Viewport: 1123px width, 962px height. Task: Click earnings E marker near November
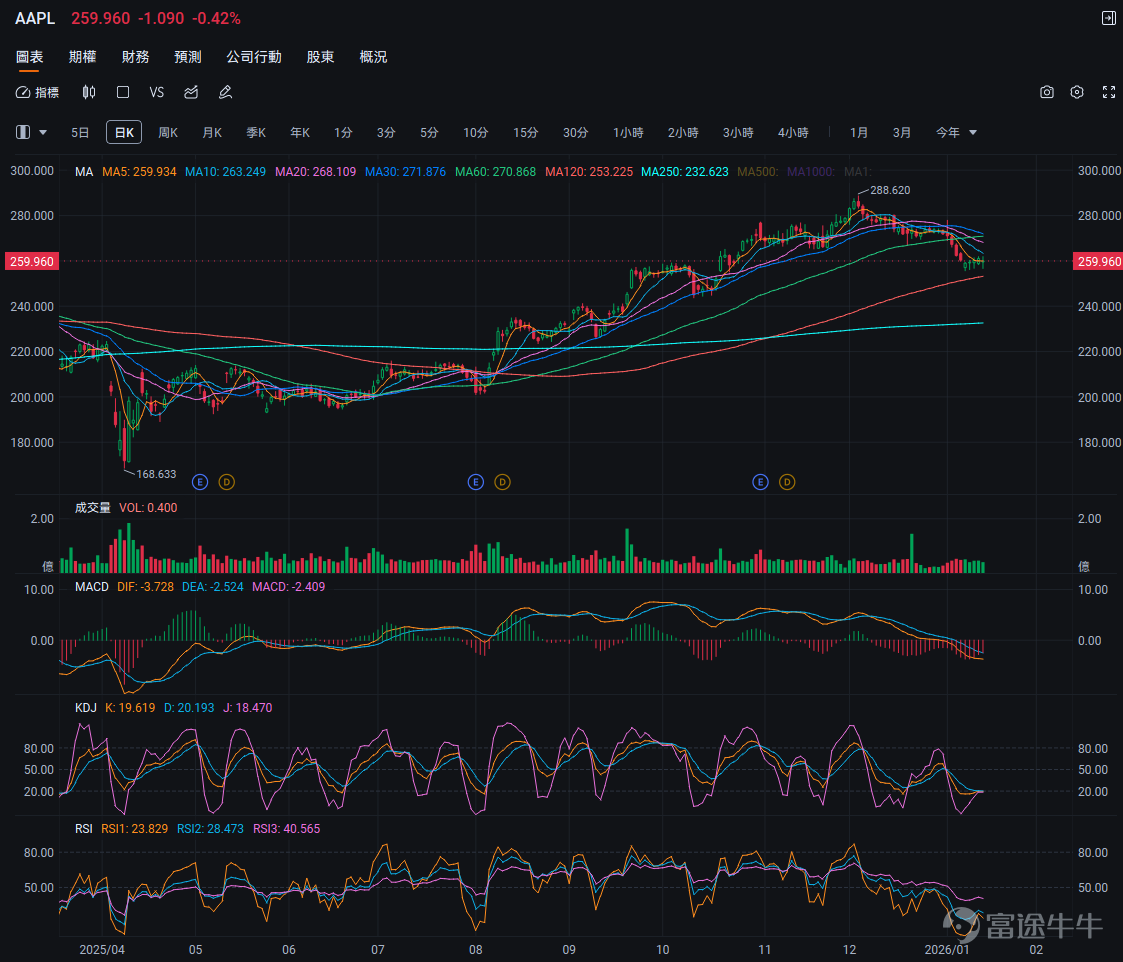[761, 482]
